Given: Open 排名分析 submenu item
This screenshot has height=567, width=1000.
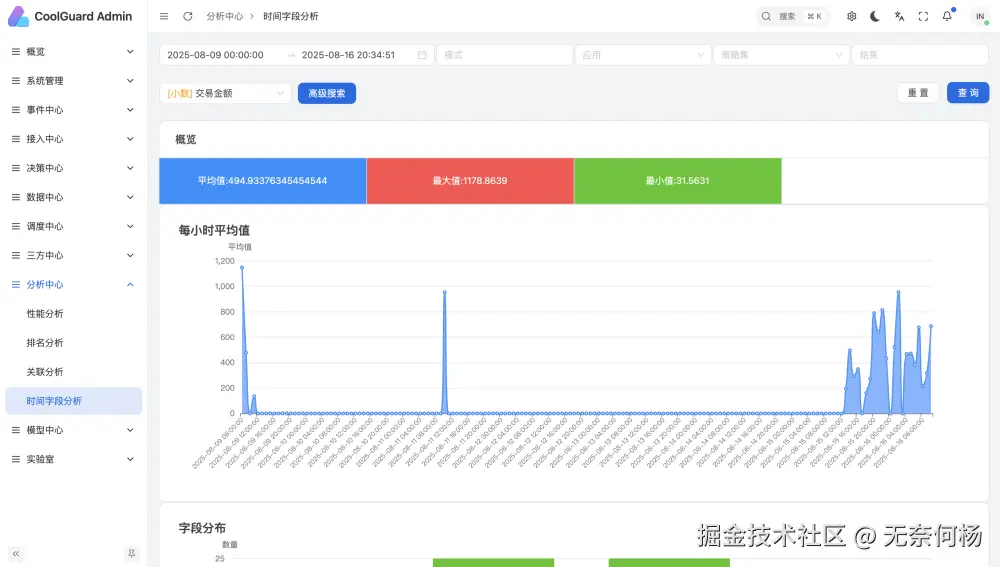Looking at the screenshot, I should 45,342.
